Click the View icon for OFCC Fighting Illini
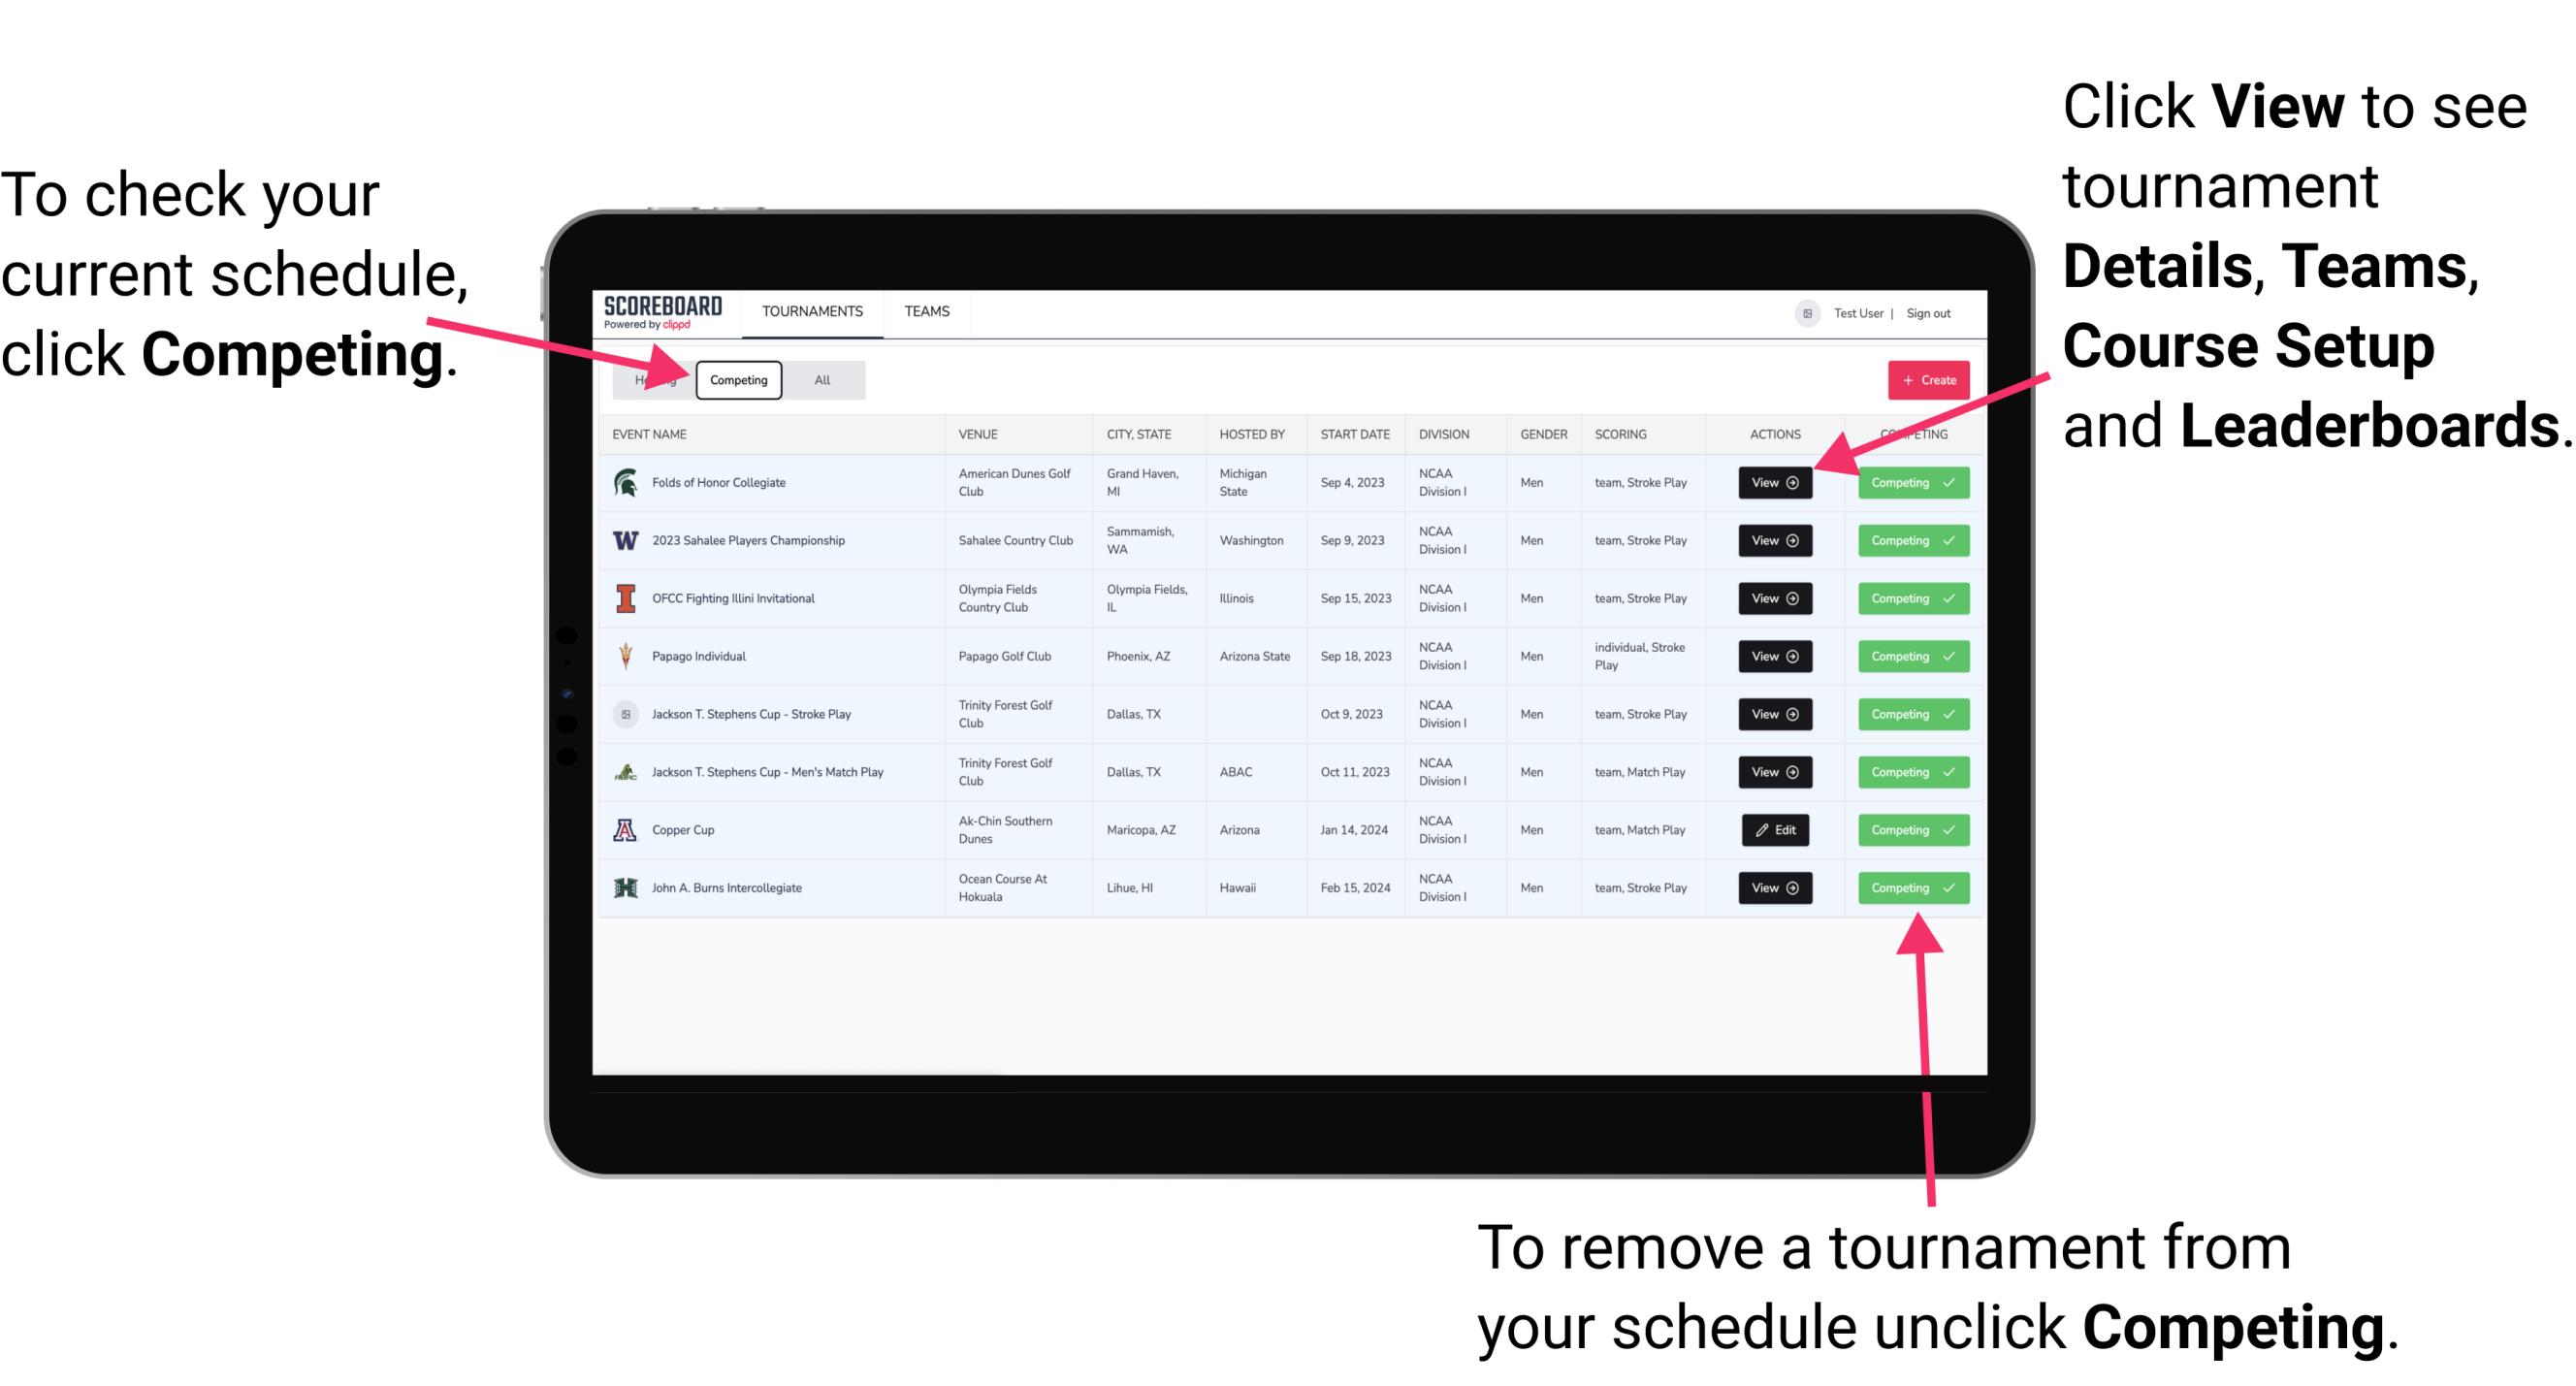 tap(1774, 599)
